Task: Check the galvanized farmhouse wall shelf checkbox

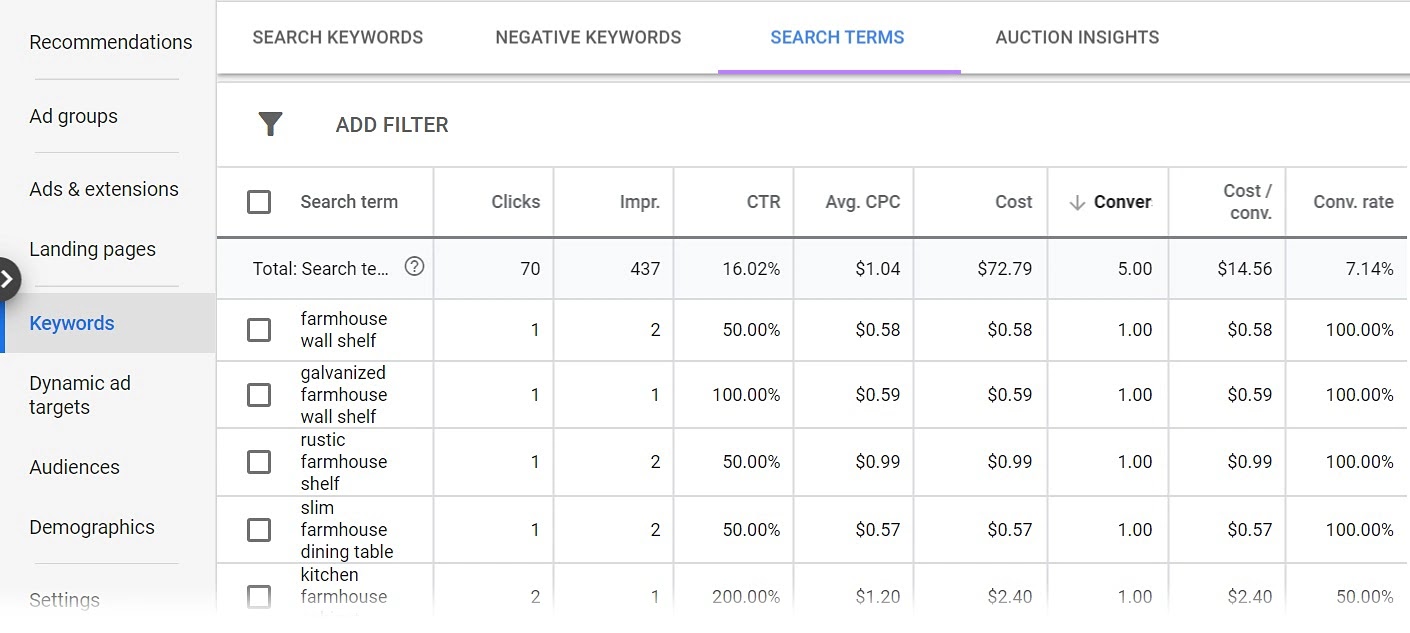Action: (x=259, y=394)
